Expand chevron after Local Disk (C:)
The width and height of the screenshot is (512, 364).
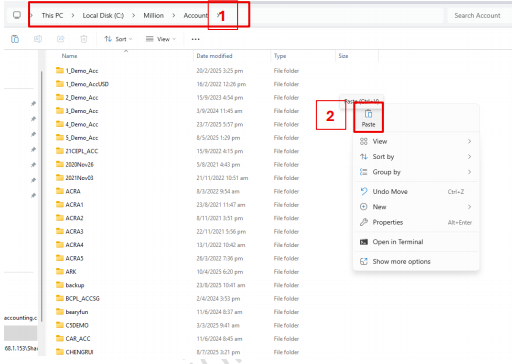coord(133,15)
